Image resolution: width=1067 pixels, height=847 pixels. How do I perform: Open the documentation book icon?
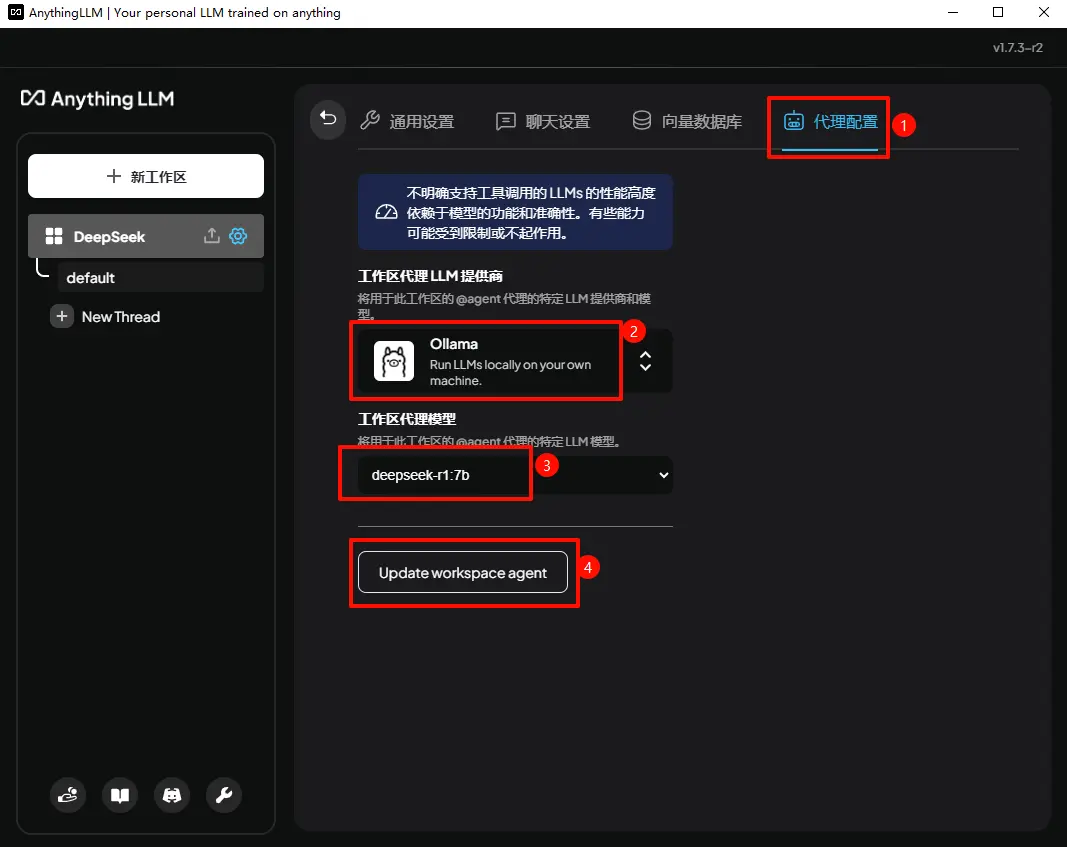tap(120, 795)
